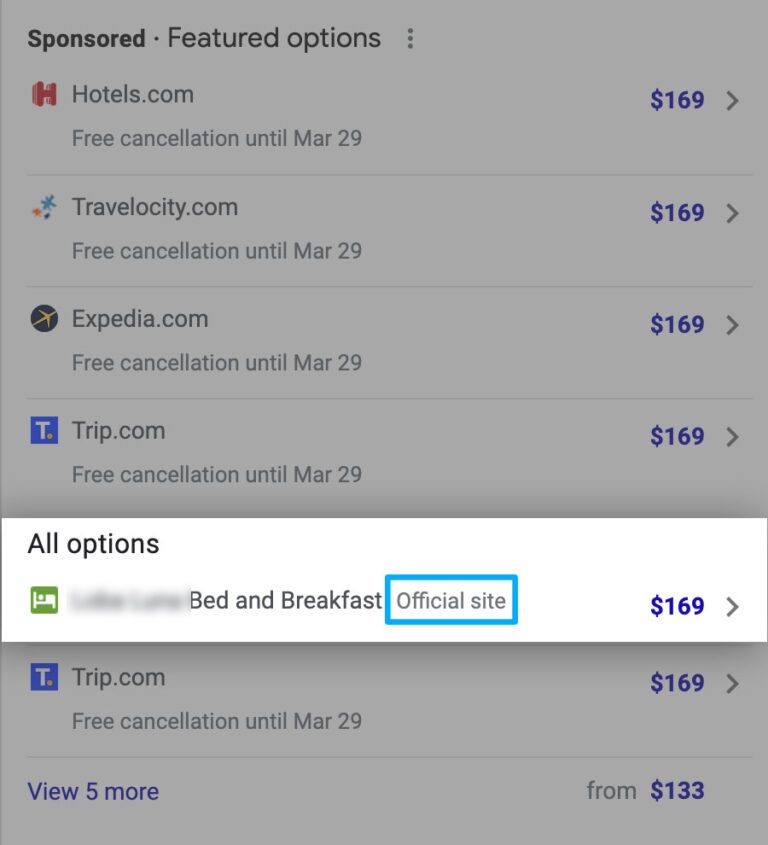Click the View 5 more link

coord(93,791)
